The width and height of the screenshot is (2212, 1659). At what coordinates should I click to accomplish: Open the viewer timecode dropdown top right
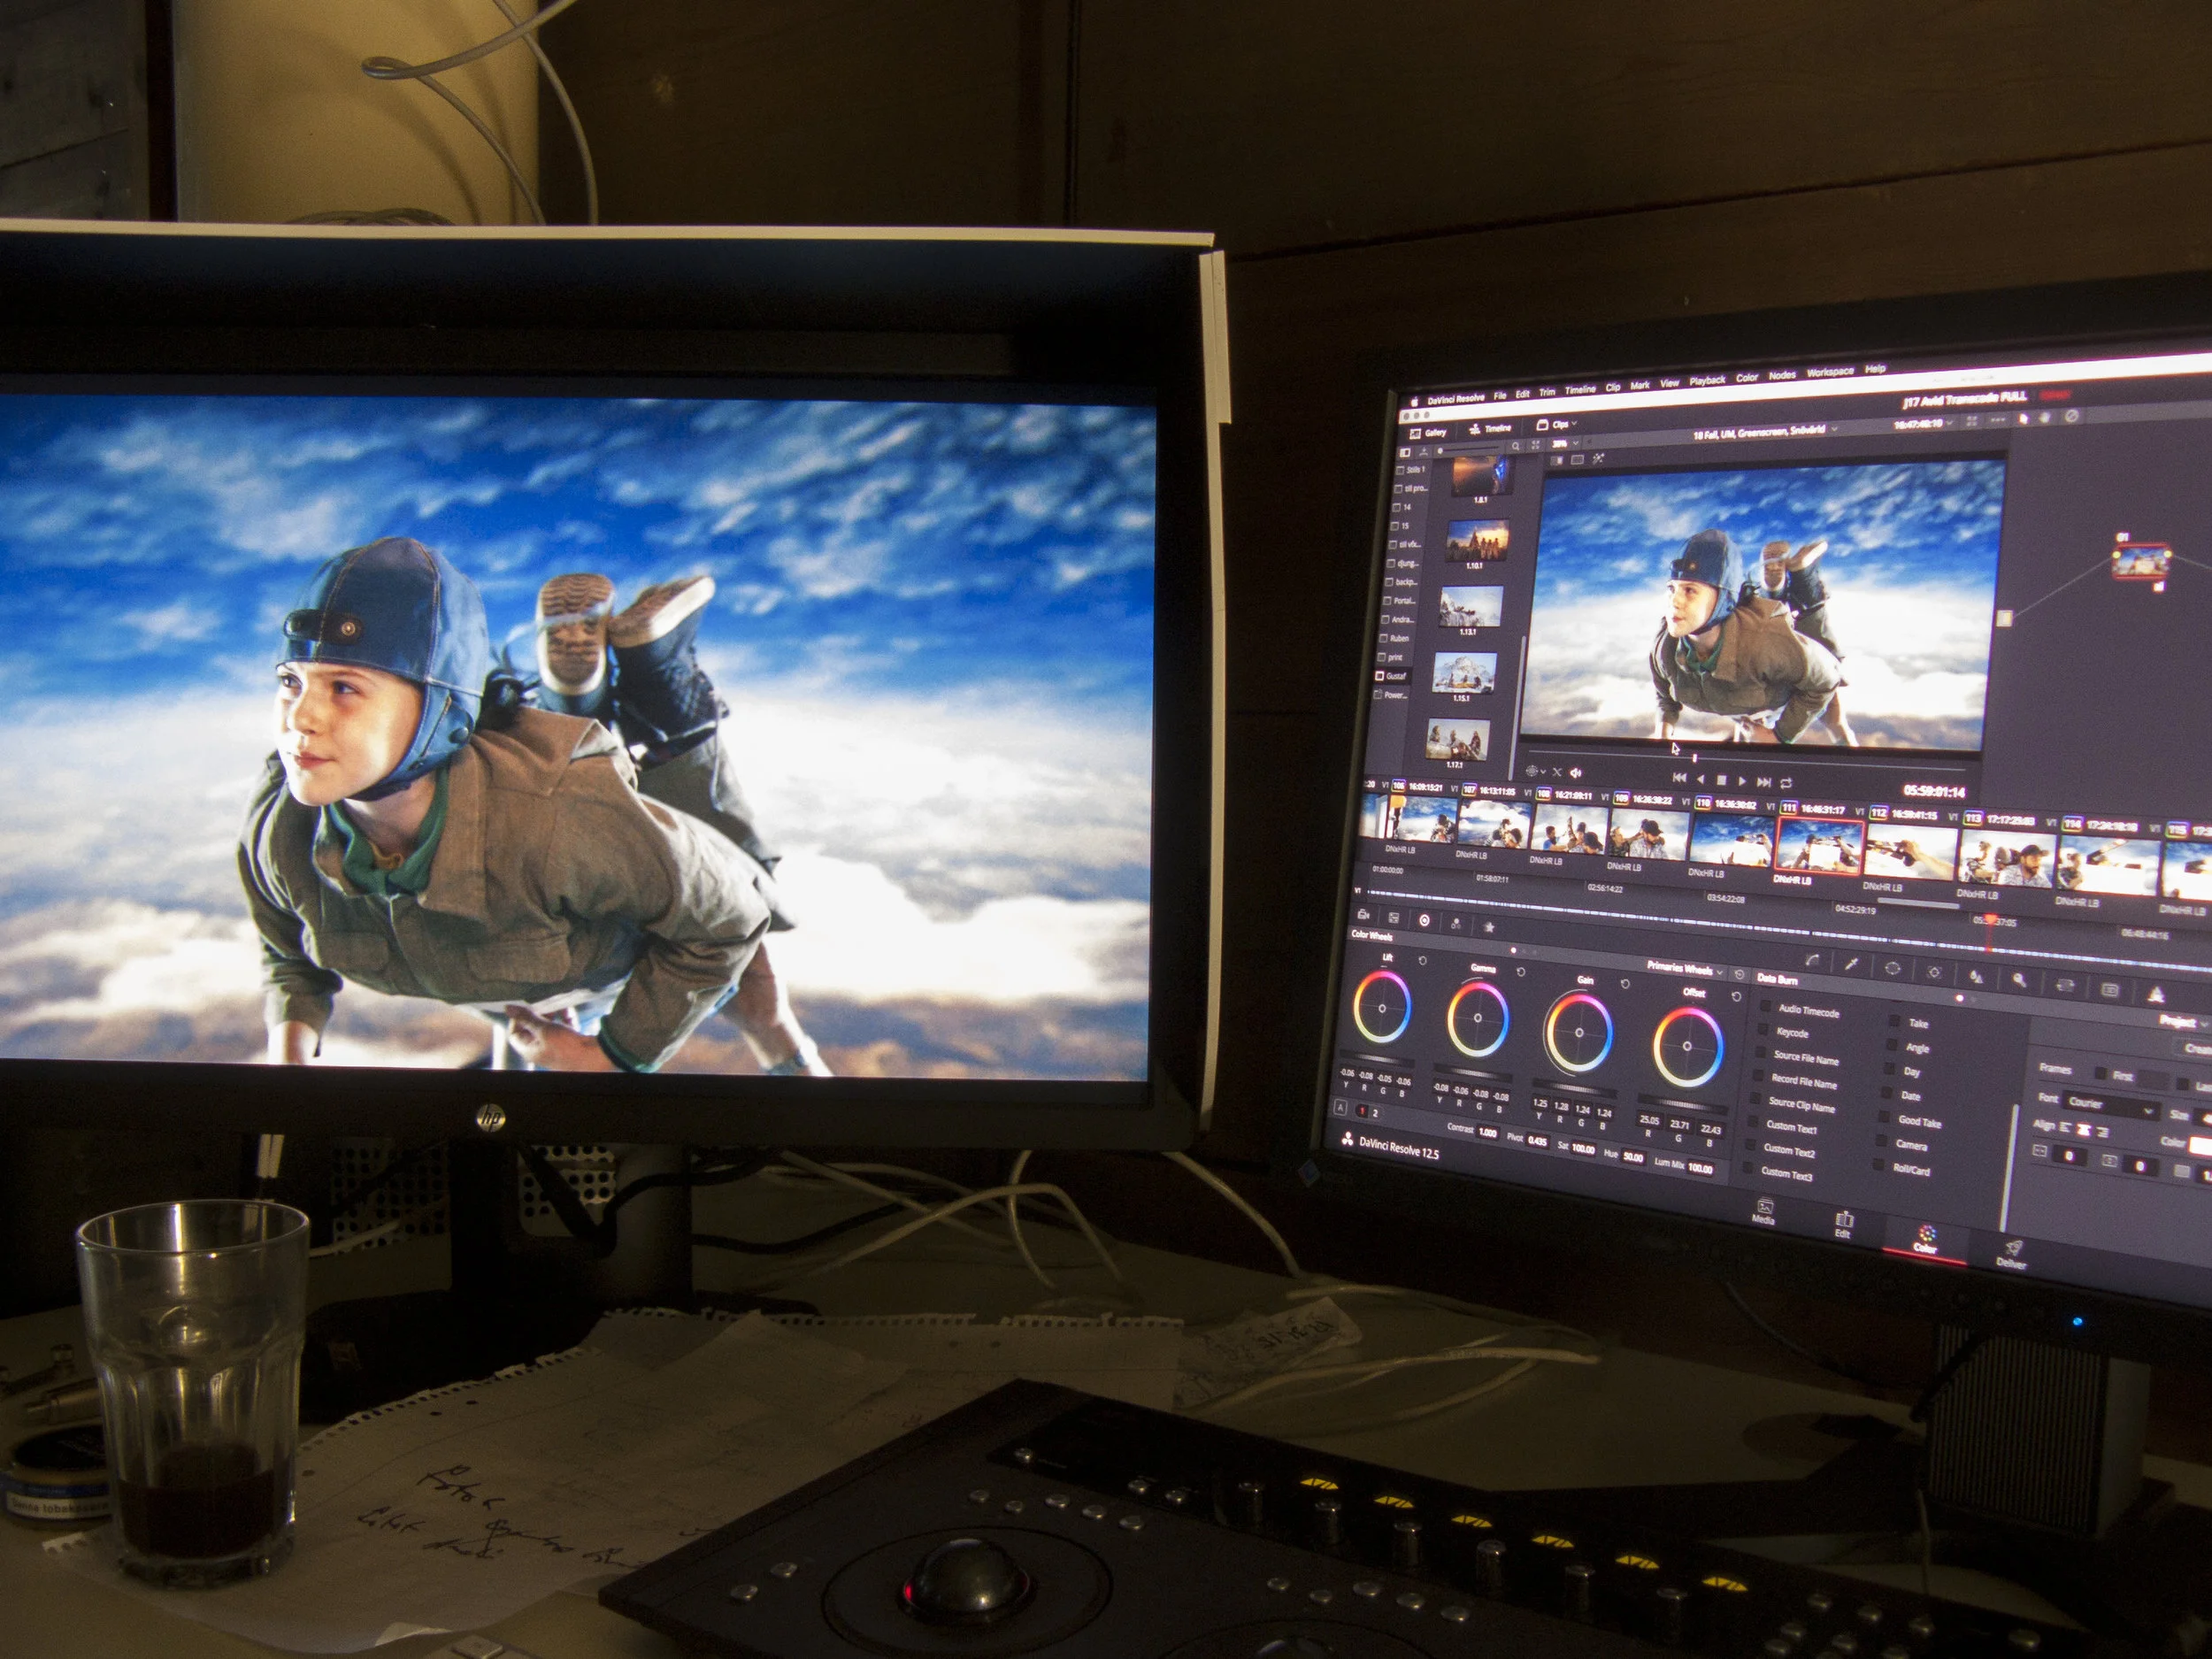pos(1923,424)
